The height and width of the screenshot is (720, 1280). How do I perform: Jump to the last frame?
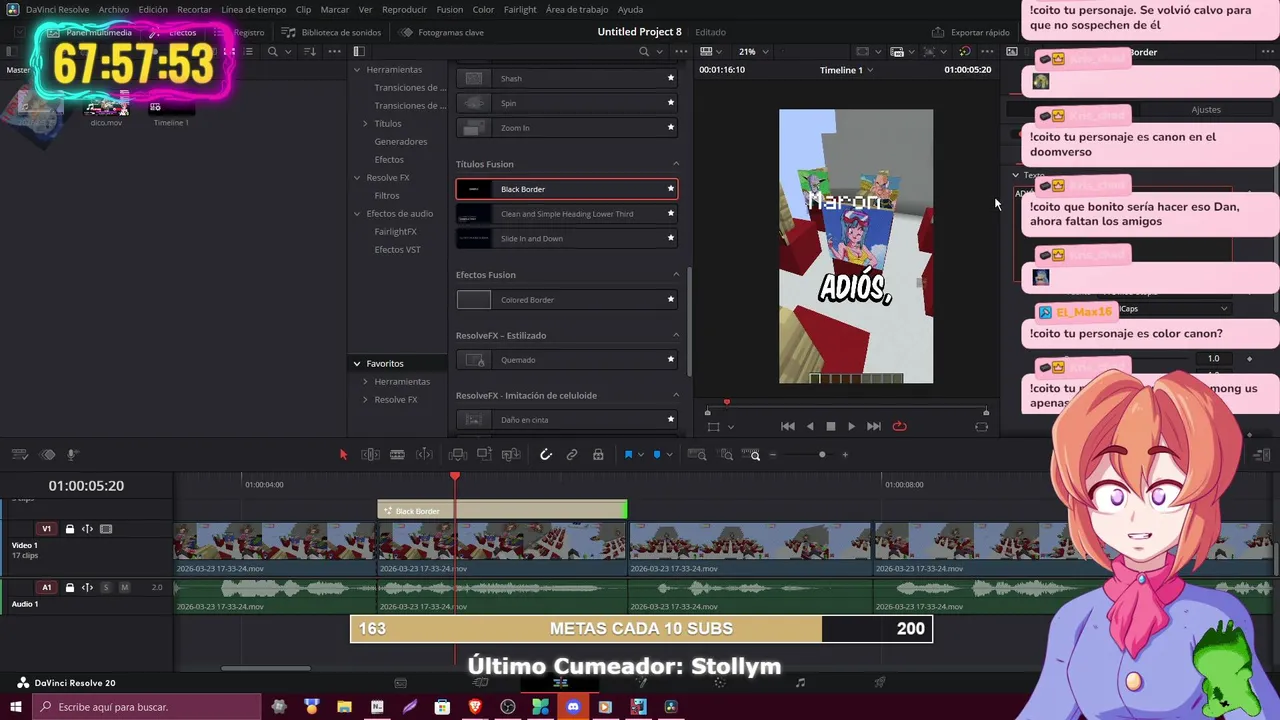tap(874, 426)
